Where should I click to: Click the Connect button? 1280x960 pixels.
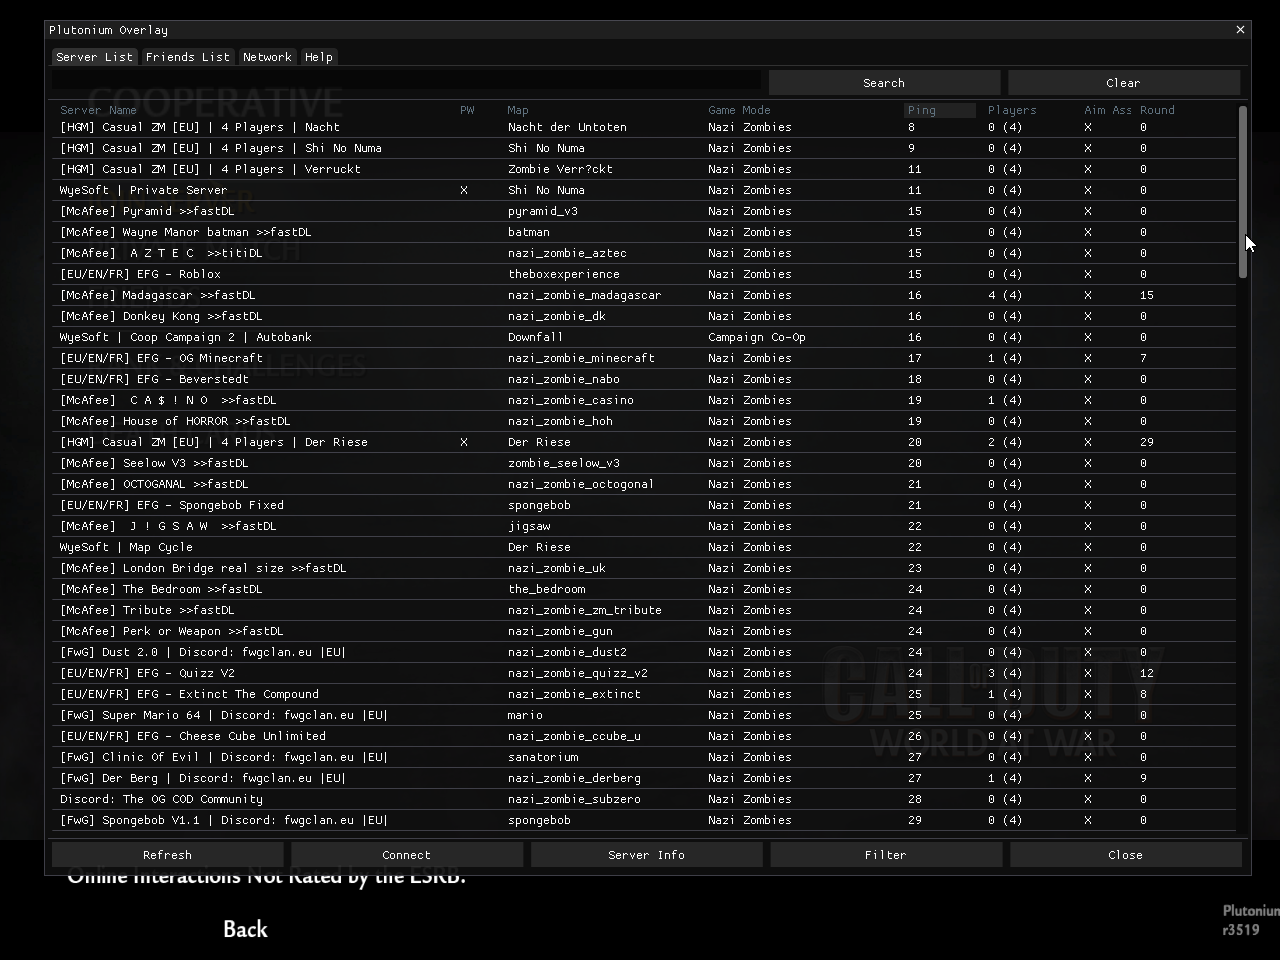(406, 855)
